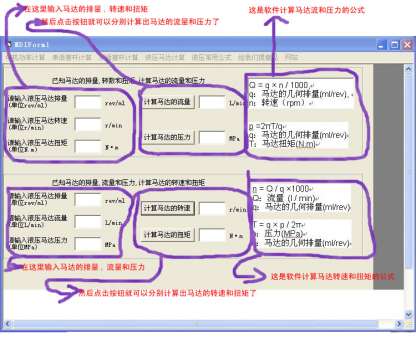Click the 计算马达的压力 button
The width and height of the screenshot is (416, 360).
click(x=168, y=137)
